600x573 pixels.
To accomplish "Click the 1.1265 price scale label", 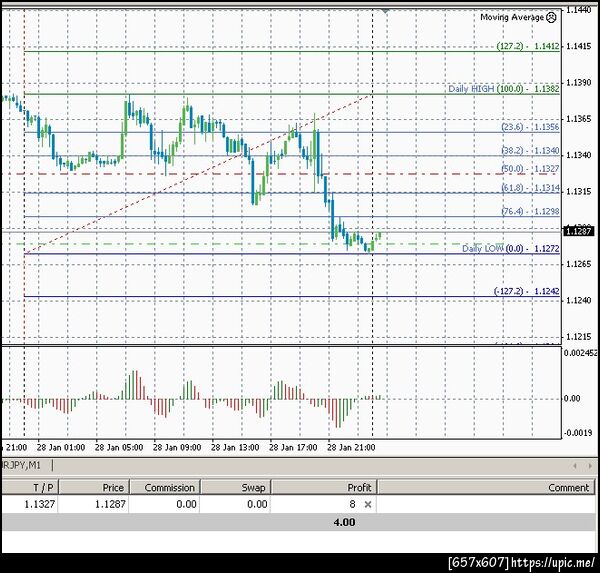I will coord(578,264).
